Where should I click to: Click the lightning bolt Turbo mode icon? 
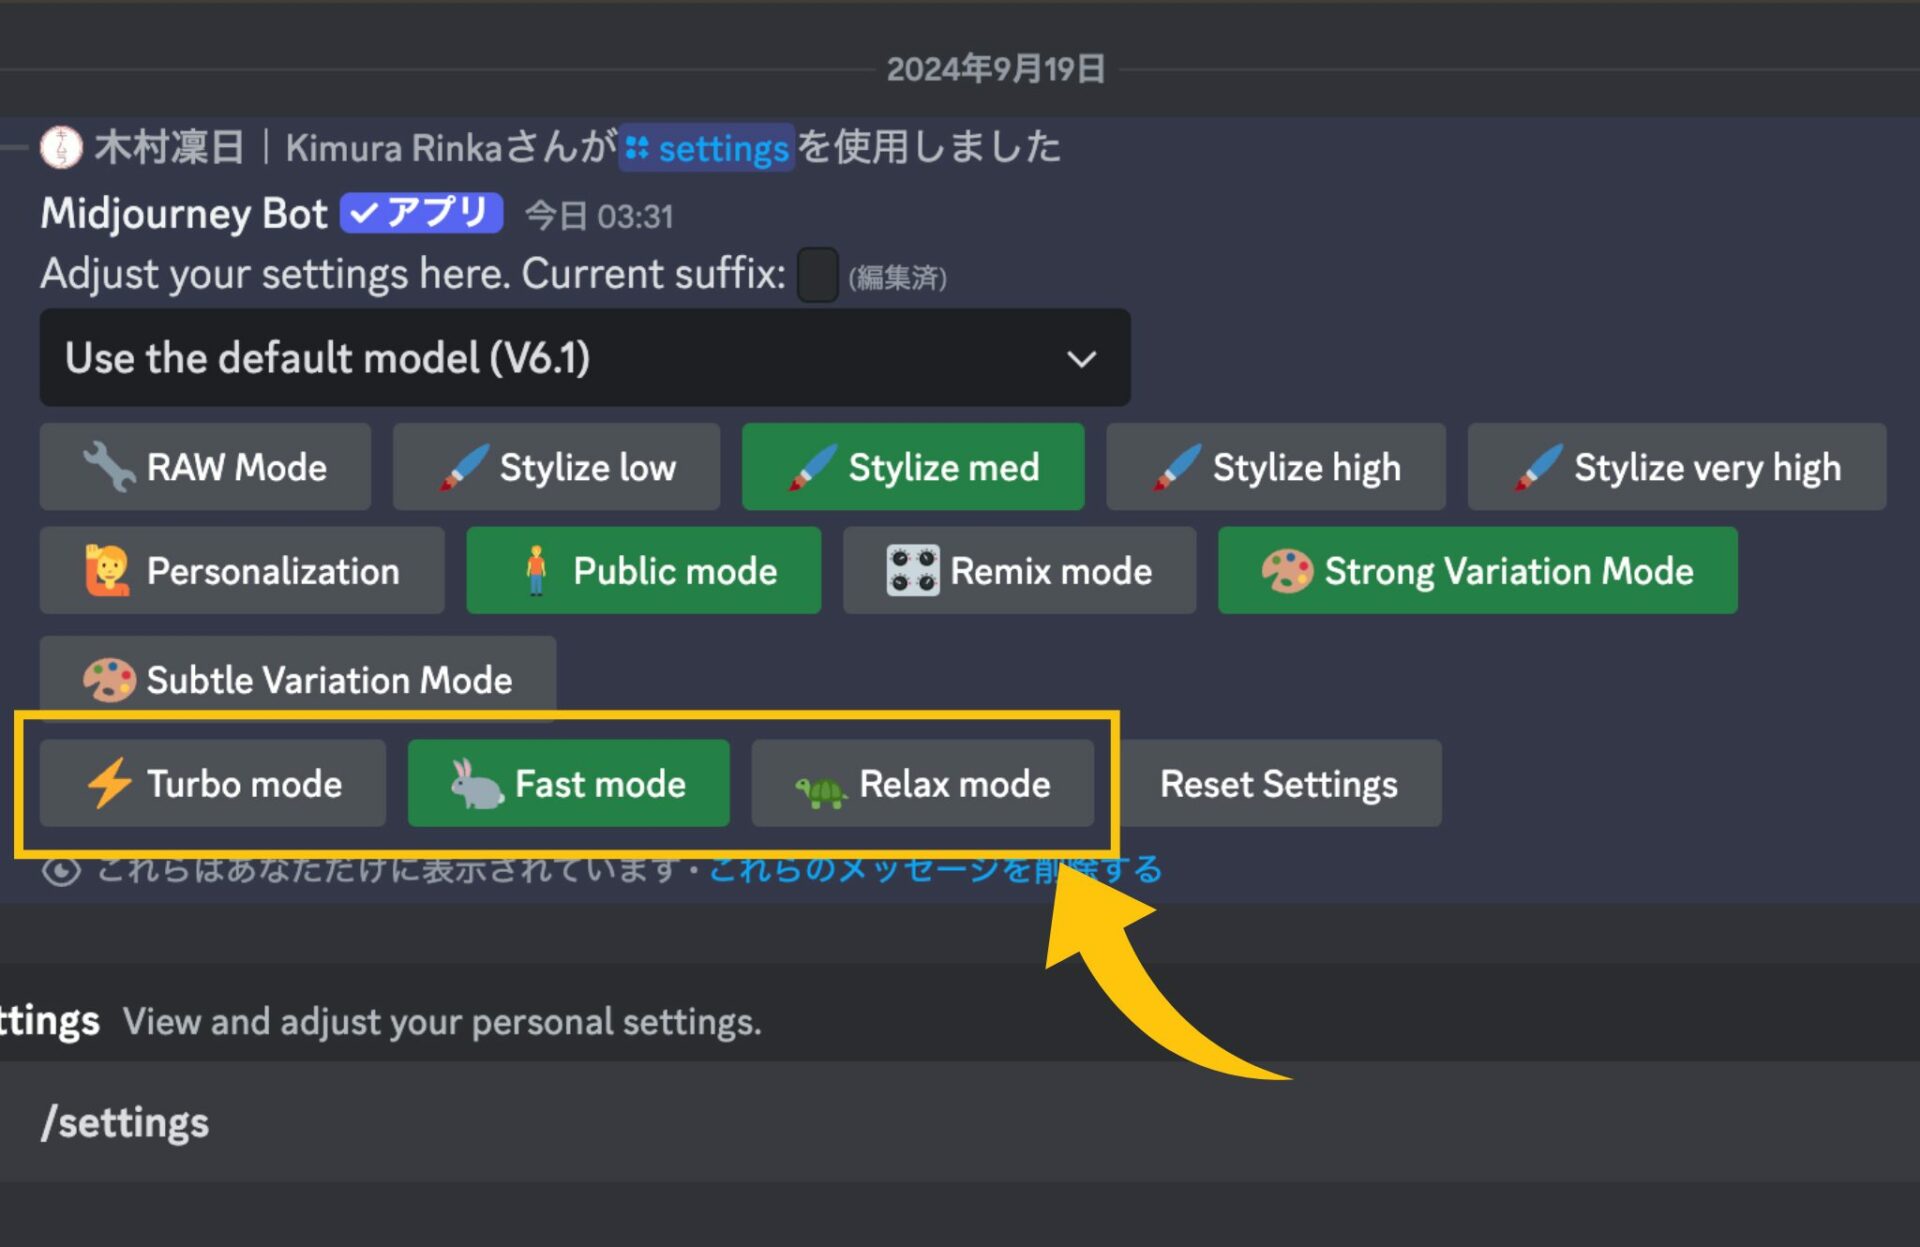pyautogui.click(x=109, y=783)
